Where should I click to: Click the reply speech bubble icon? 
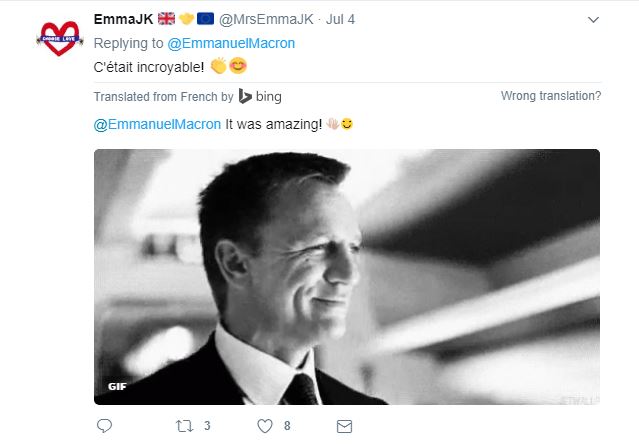pos(104,426)
